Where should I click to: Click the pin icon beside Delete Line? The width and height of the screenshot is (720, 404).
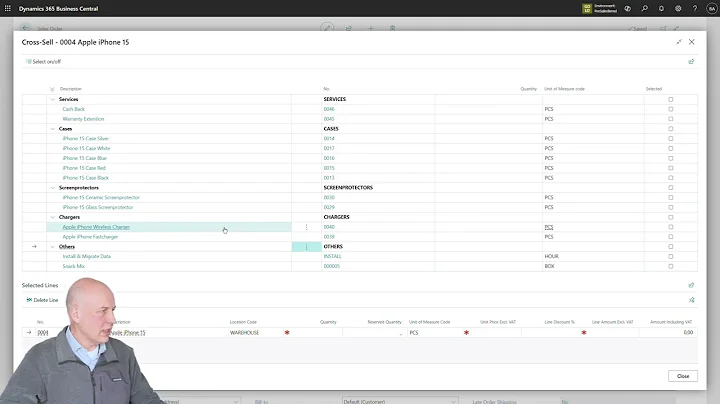(691, 300)
